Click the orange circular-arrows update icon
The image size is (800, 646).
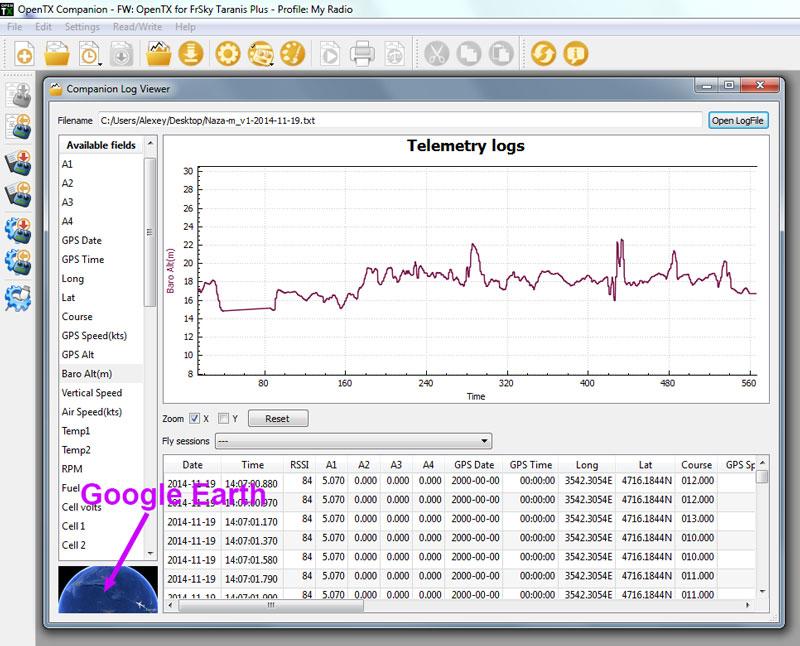543,54
